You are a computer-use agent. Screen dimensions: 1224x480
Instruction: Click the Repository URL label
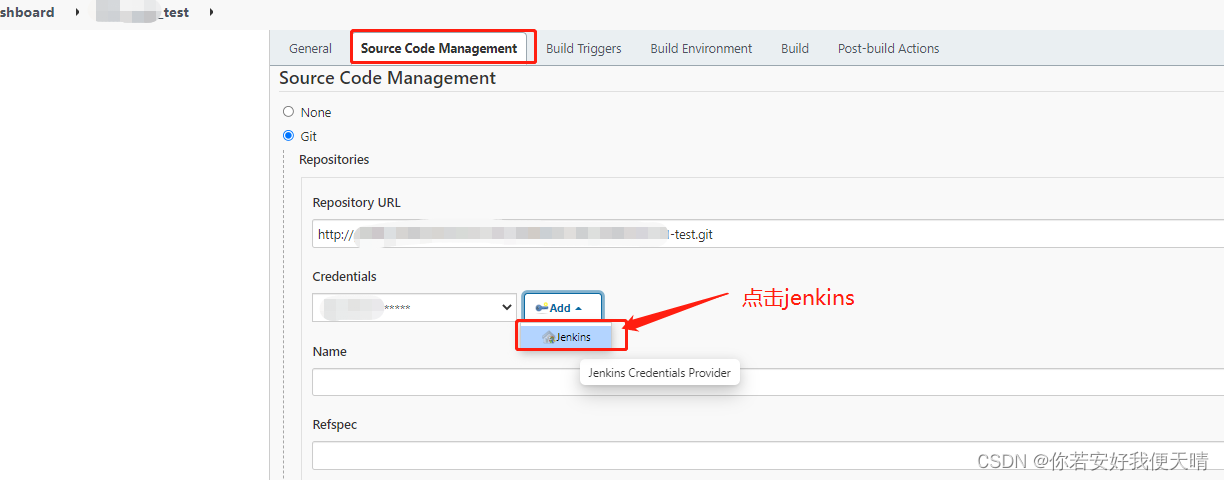pos(356,202)
